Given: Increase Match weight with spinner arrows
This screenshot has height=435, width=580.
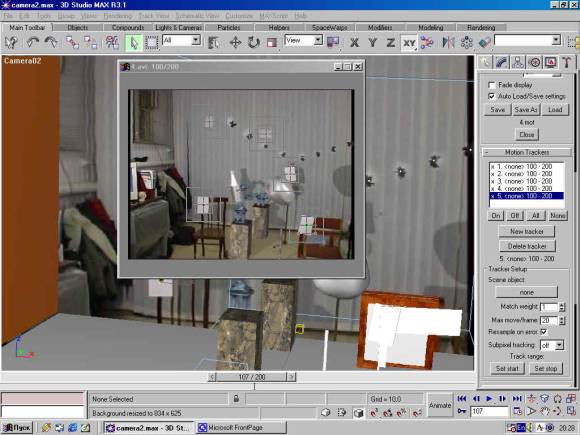Looking at the screenshot, I should 562,305.
